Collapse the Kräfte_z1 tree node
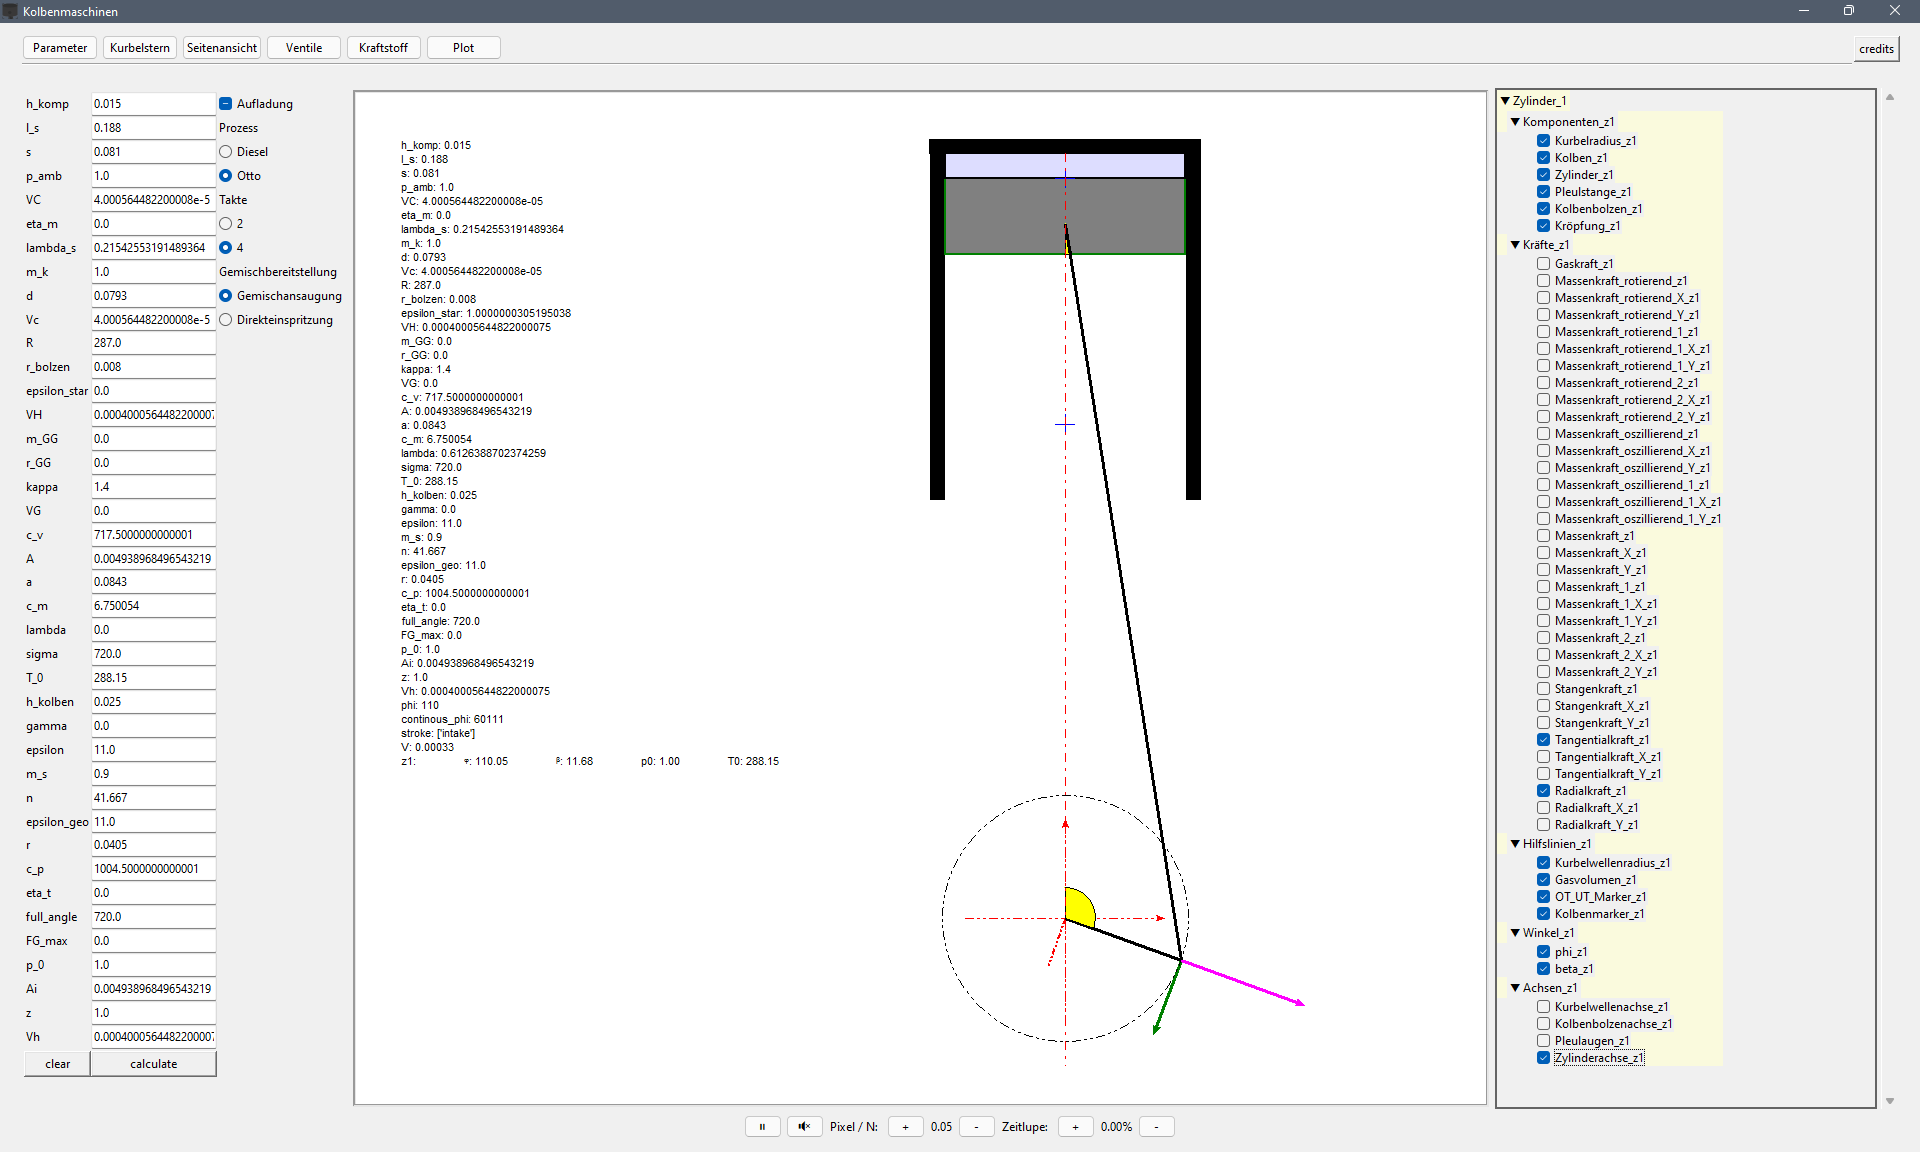 click(1515, 245)
